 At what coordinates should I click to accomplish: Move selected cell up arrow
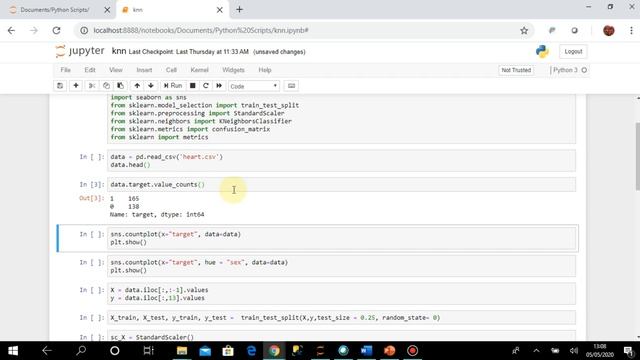click(137, 86)
